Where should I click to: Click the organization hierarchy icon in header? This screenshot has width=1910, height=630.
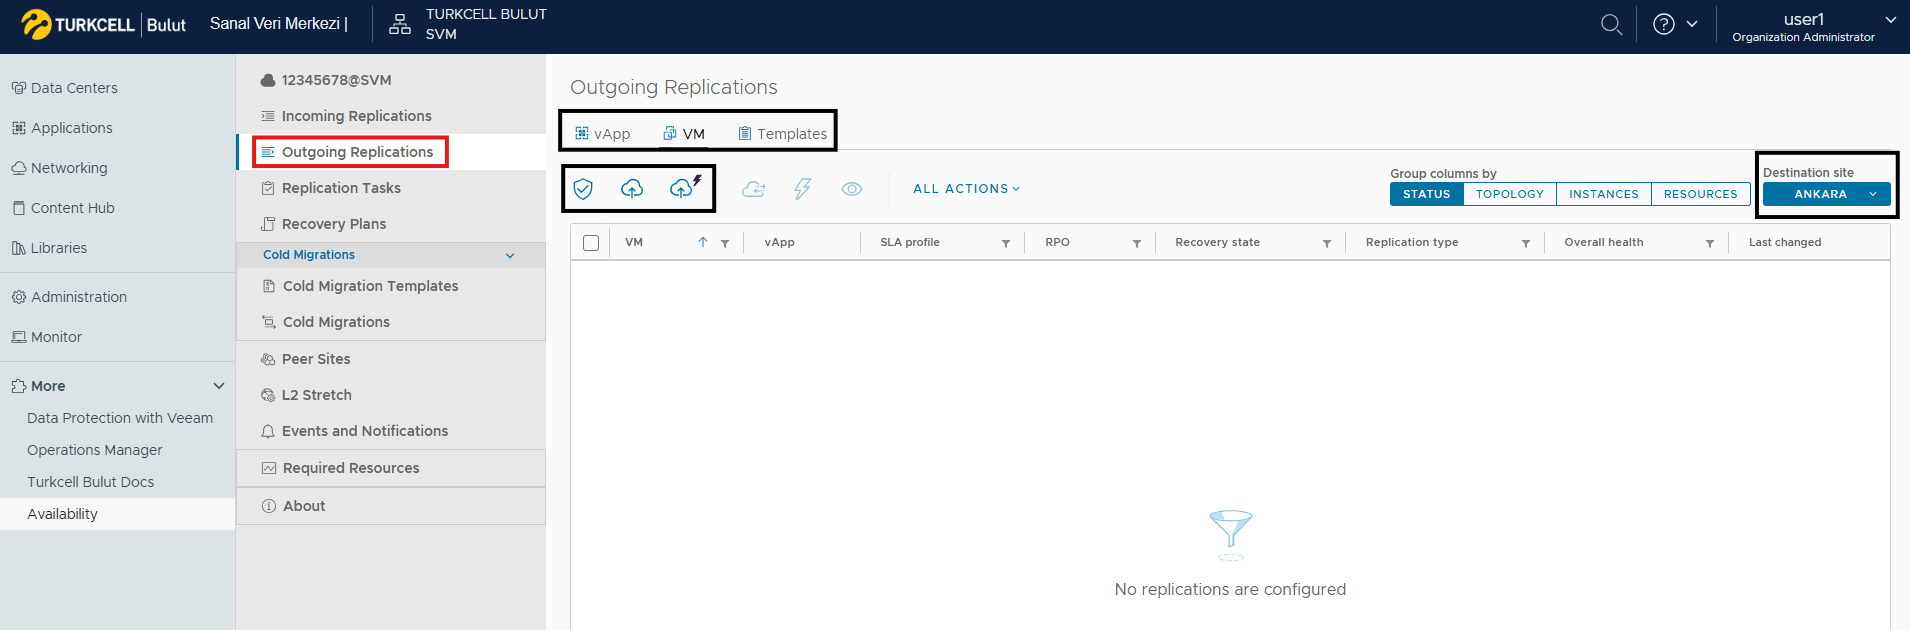(400, 24)
